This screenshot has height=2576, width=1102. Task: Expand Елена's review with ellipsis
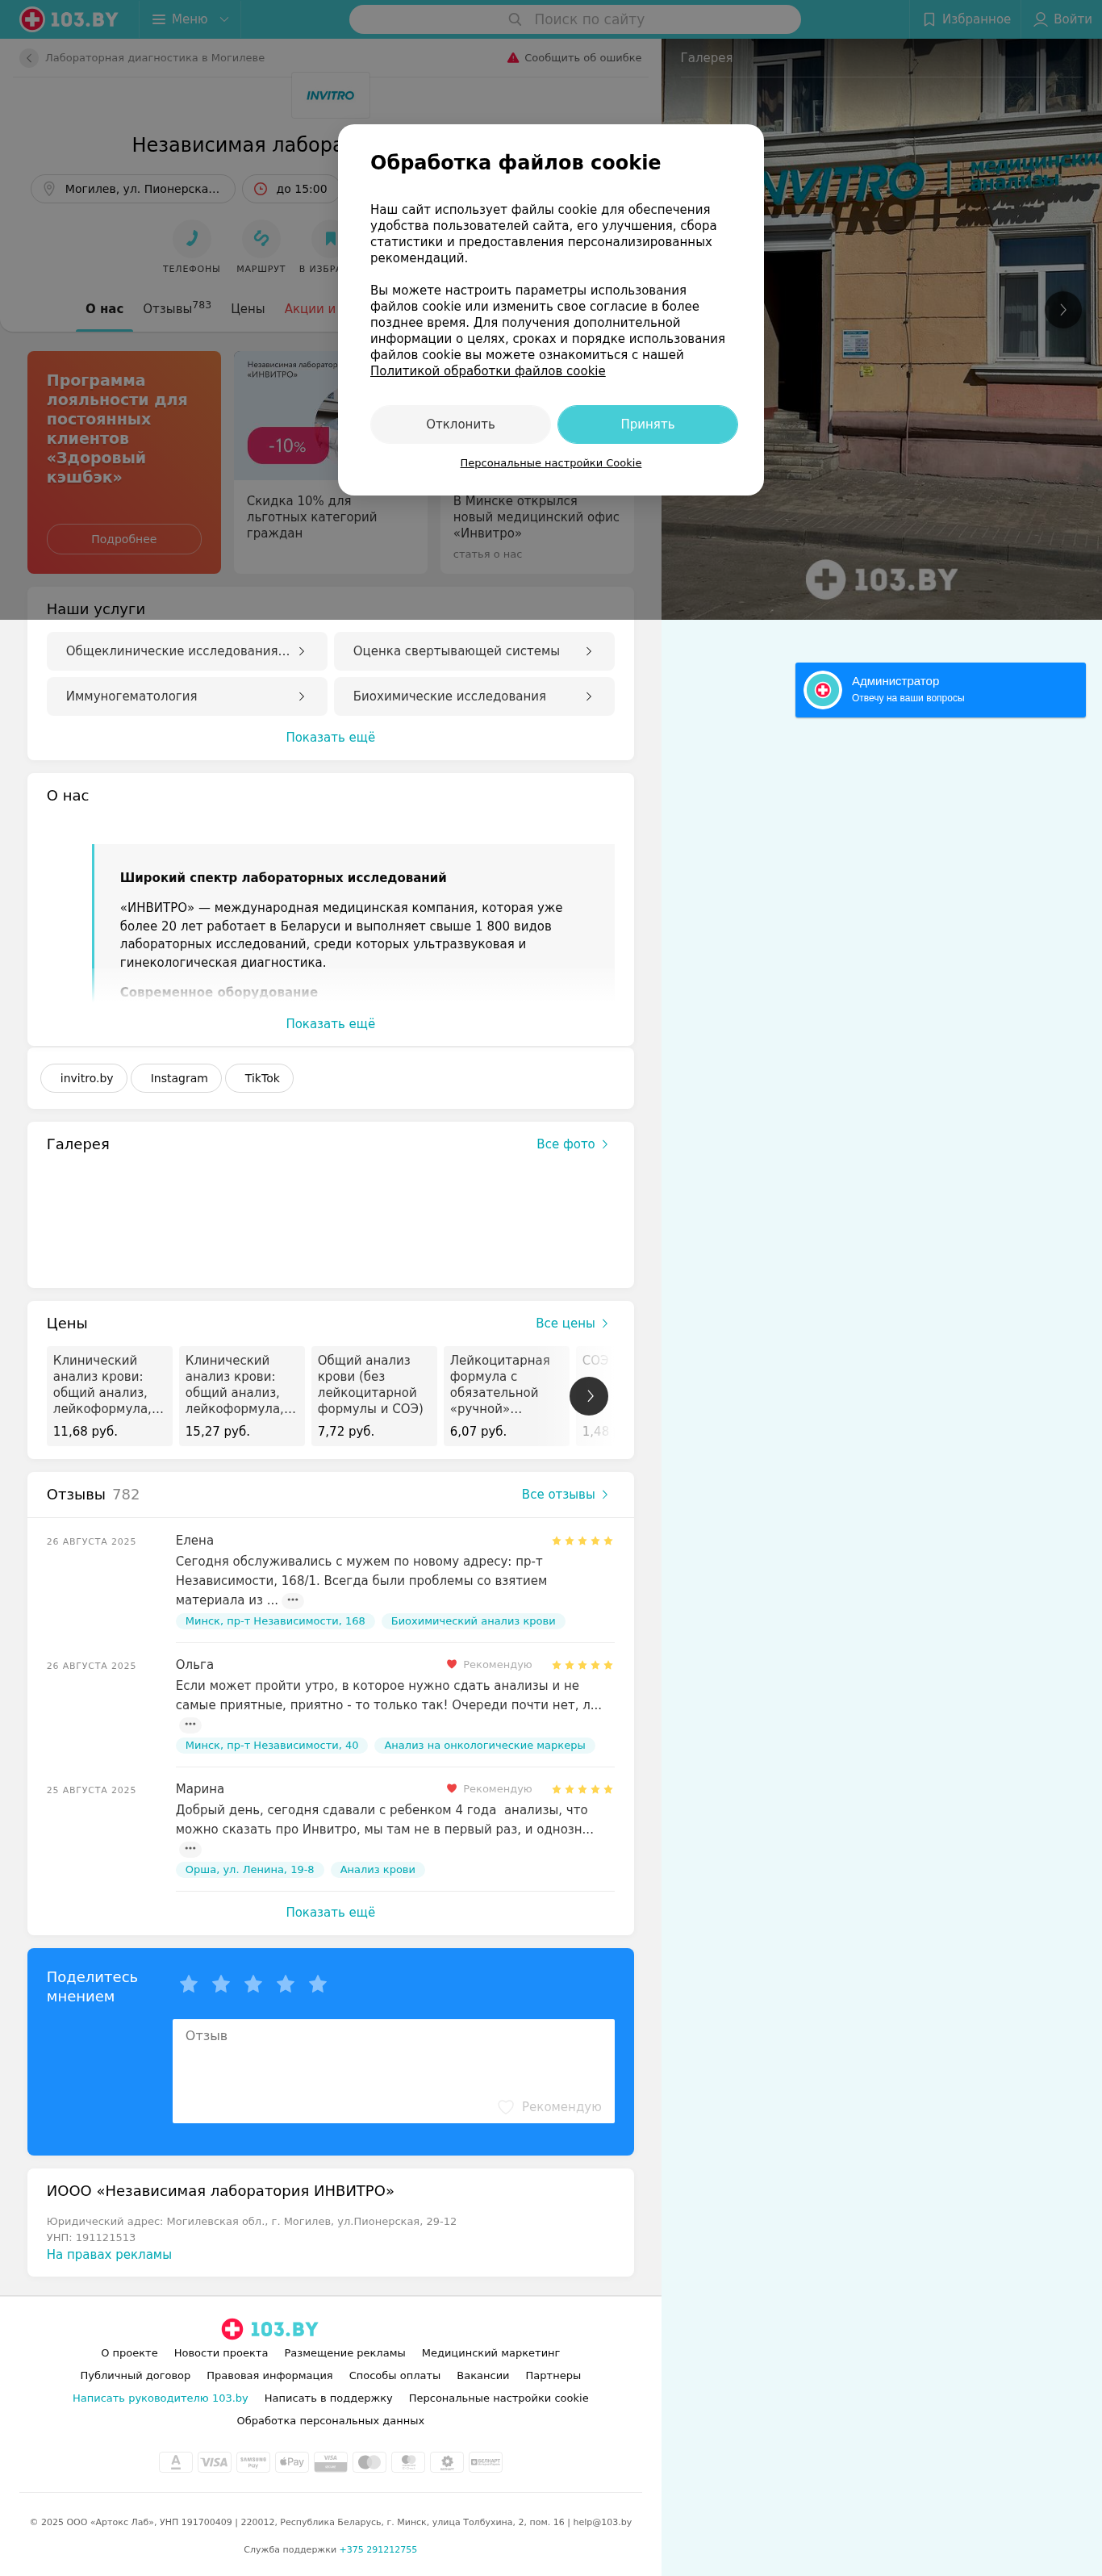[x=293, y=1600]
